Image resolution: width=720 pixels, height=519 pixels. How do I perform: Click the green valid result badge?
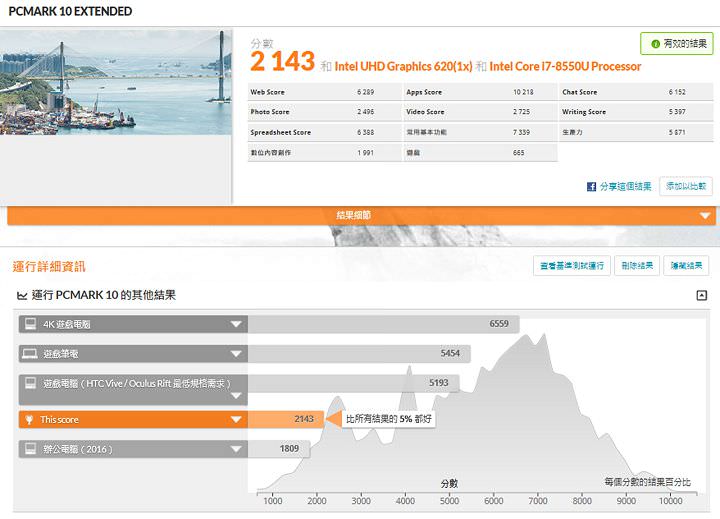point(677,44)
